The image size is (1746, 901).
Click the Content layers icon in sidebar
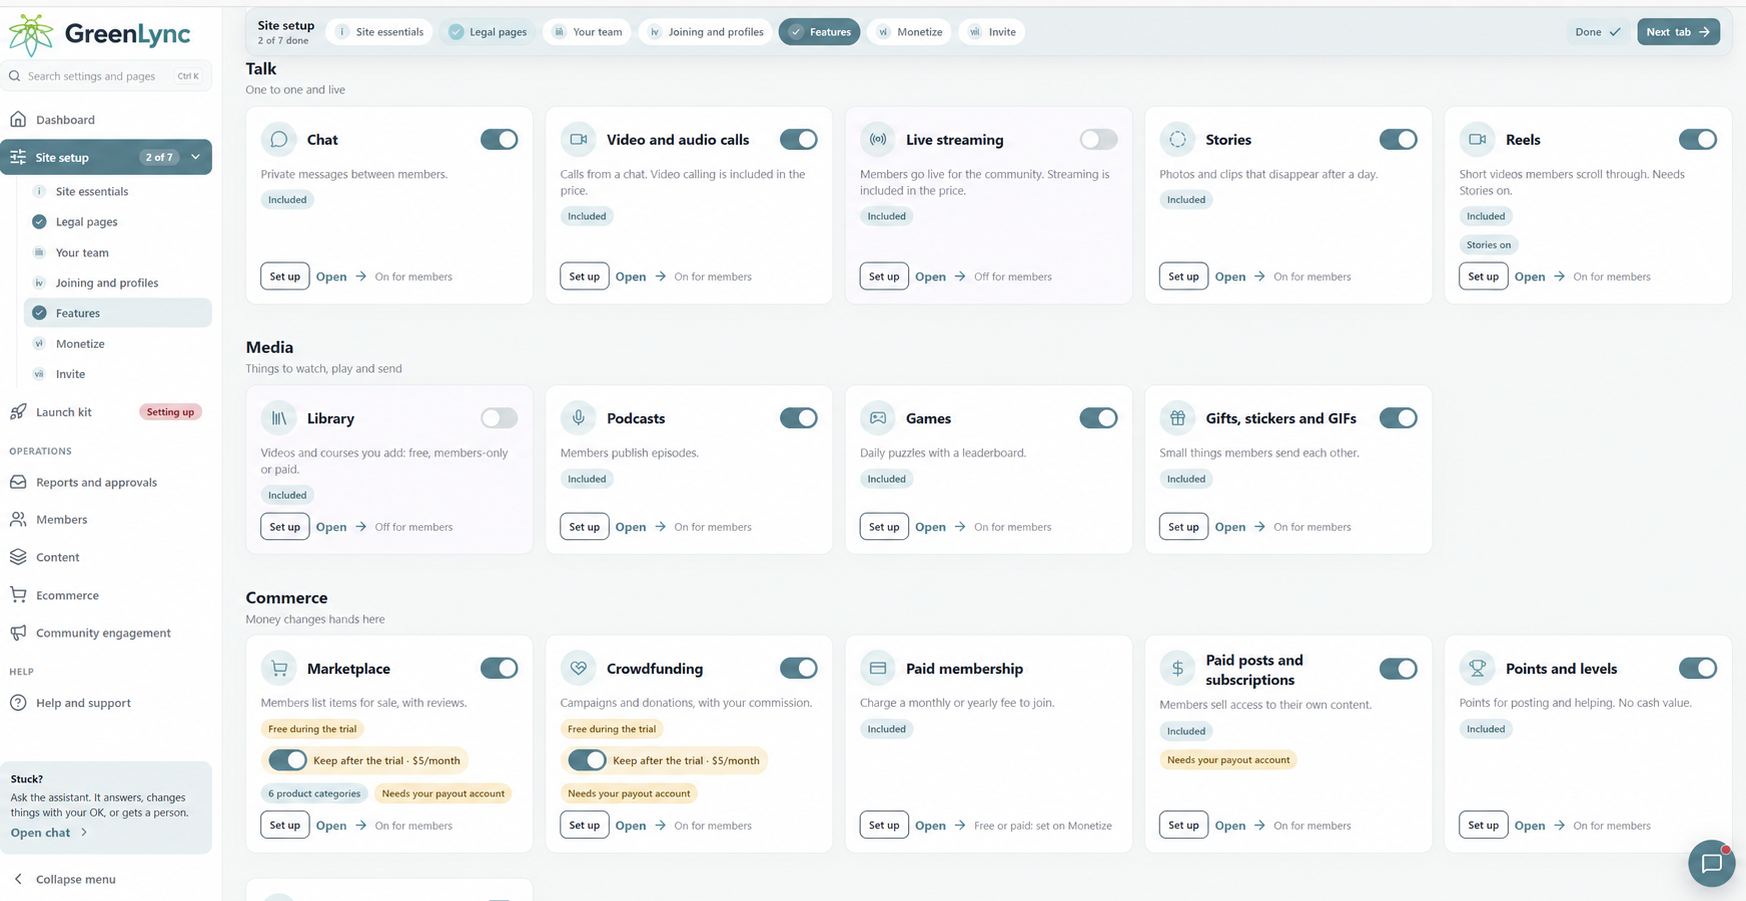[x=18, y=557]
